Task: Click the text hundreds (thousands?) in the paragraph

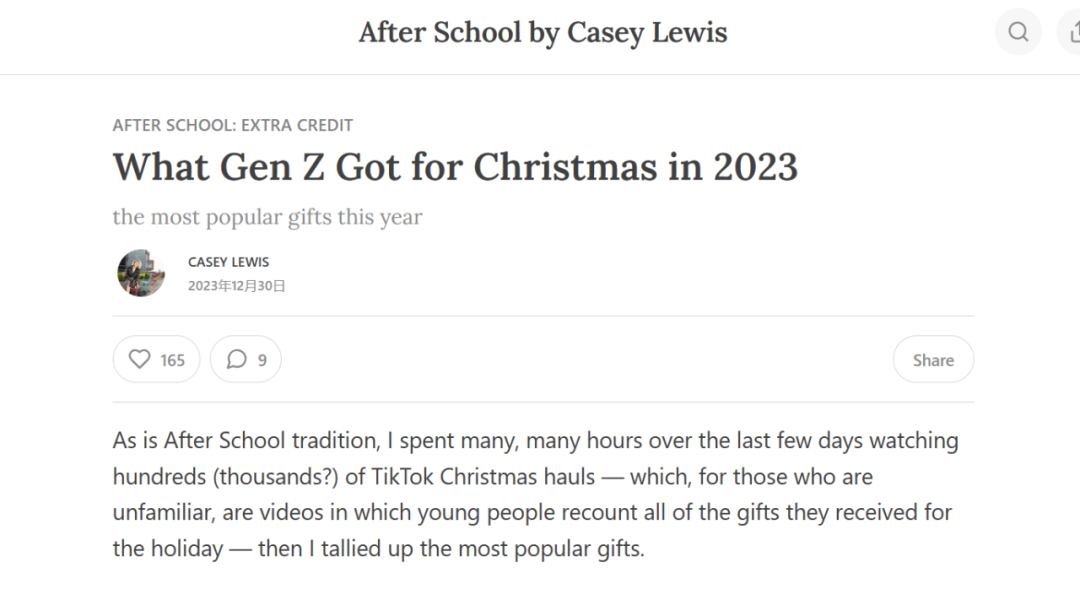Action: (x=226, y=477)
